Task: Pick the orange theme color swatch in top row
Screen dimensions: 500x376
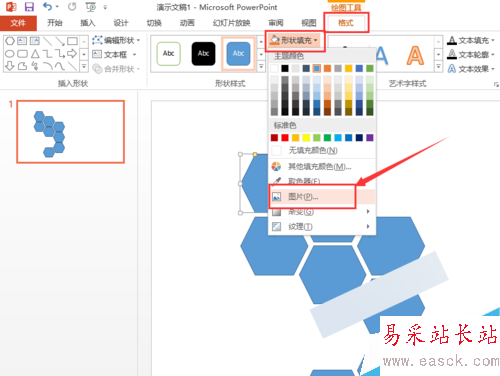Action: click(x=327, y=68)
